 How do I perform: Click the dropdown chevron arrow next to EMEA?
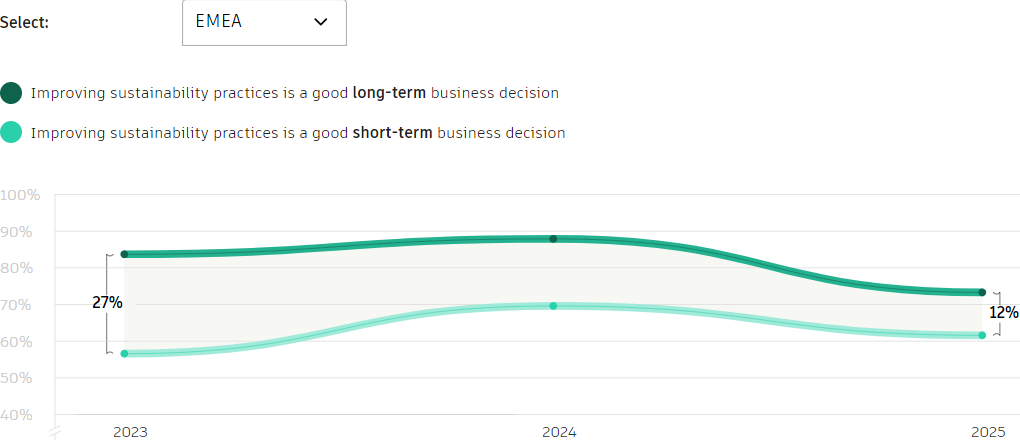321,22
